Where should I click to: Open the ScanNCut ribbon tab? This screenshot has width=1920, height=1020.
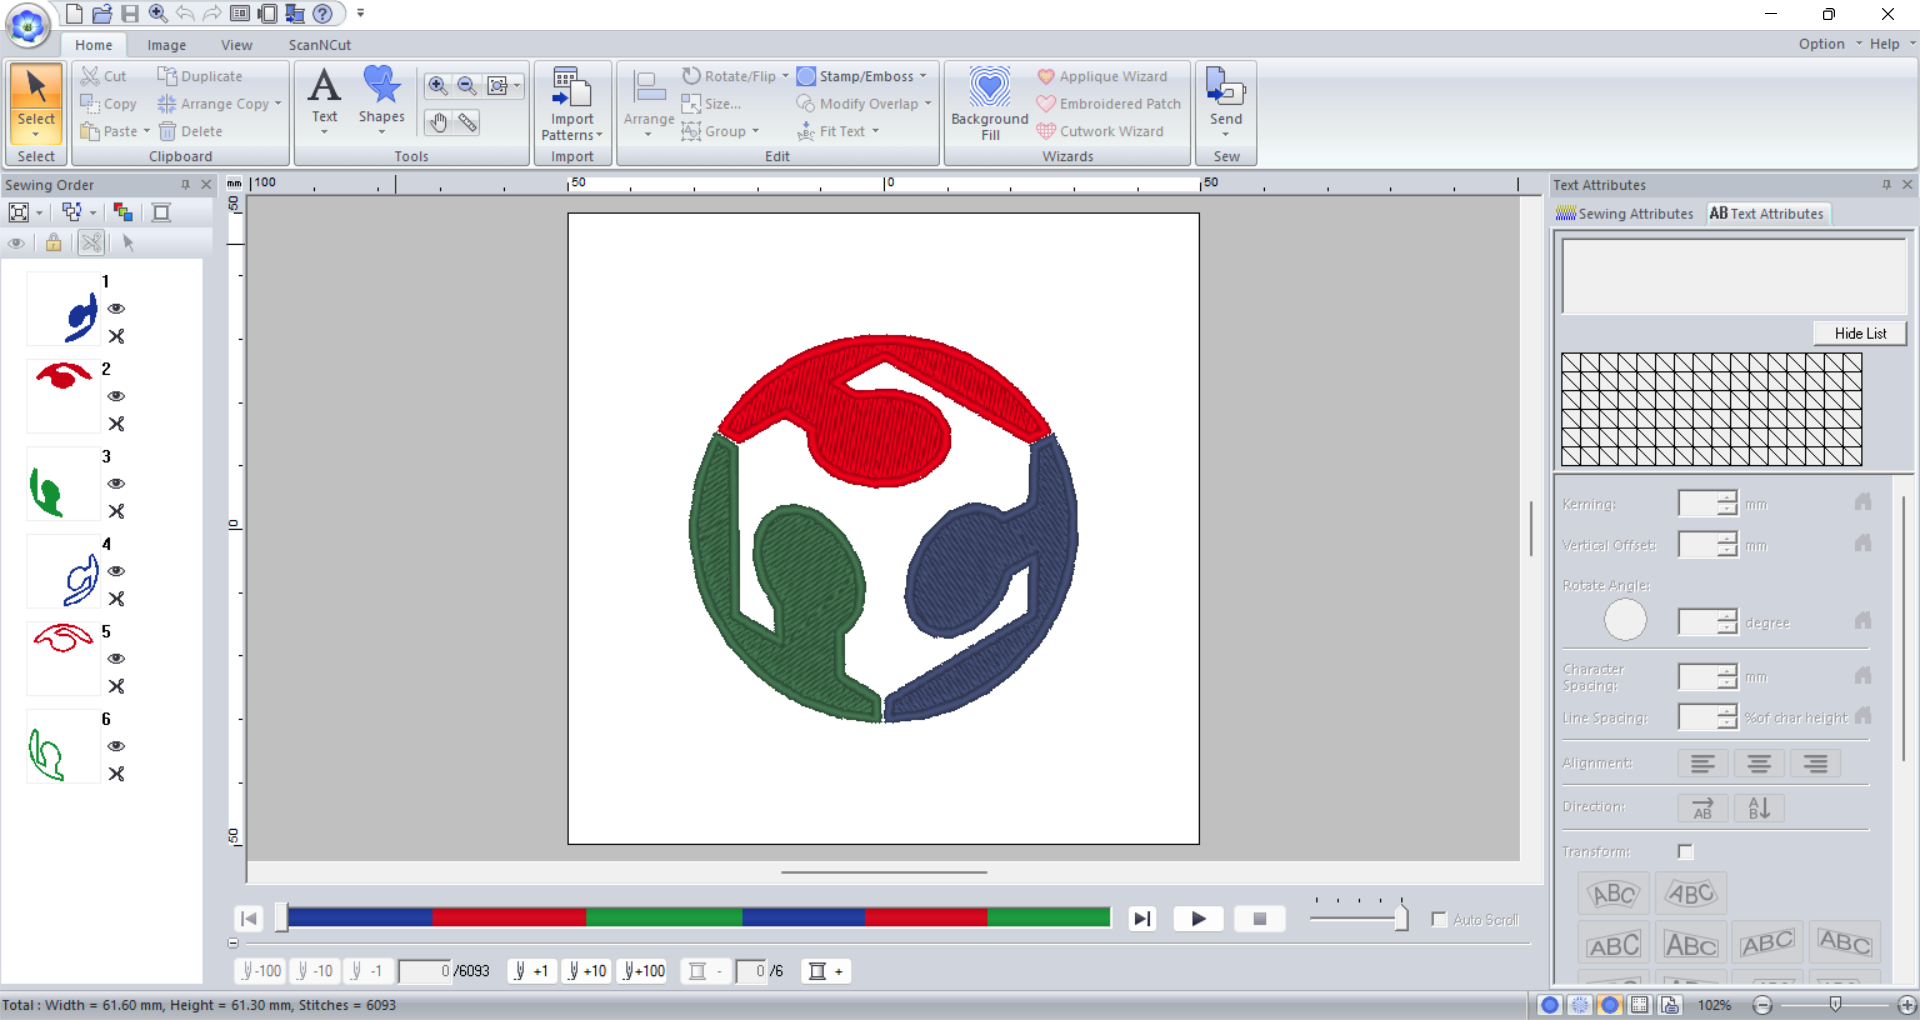tap(320, 45)
